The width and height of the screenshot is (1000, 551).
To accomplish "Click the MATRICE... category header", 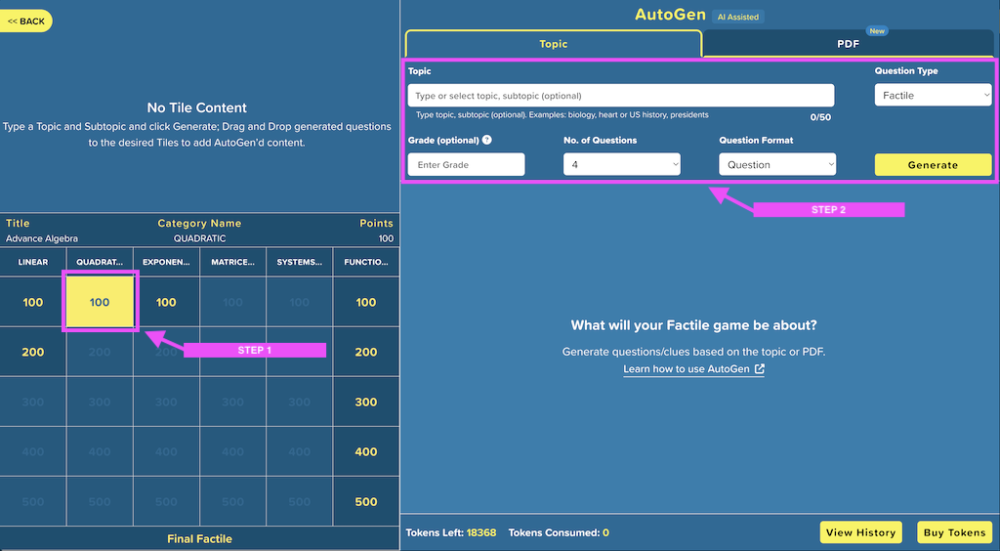I will 233,262.
